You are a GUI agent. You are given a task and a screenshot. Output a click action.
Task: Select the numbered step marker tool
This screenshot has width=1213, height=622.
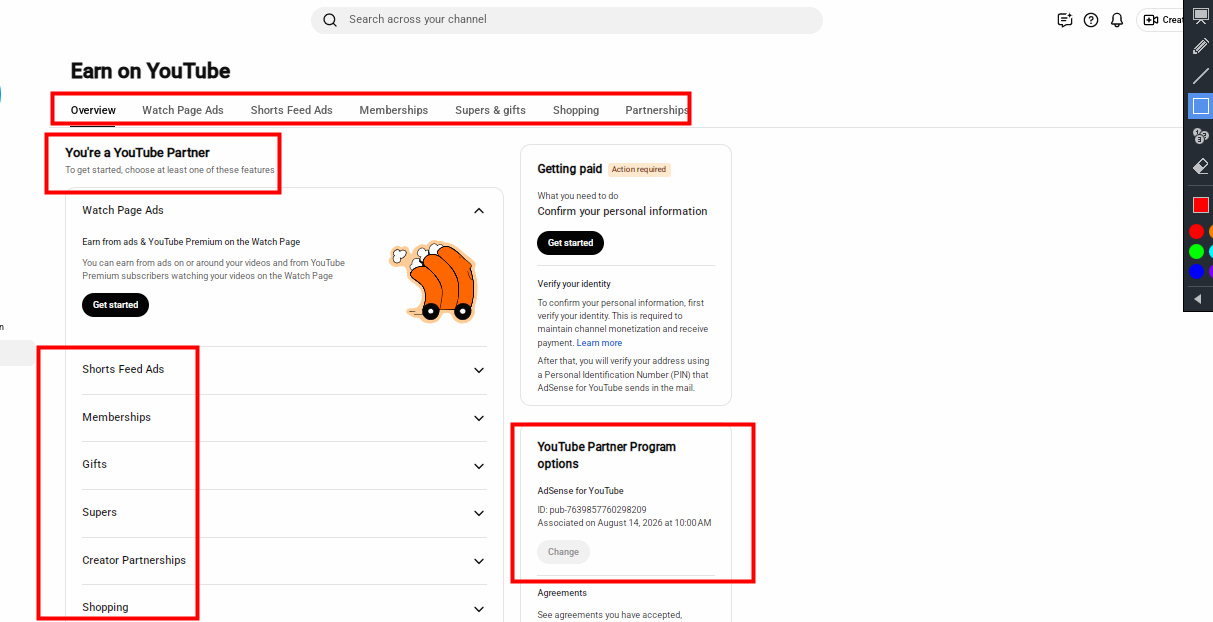click(1201, 136)
